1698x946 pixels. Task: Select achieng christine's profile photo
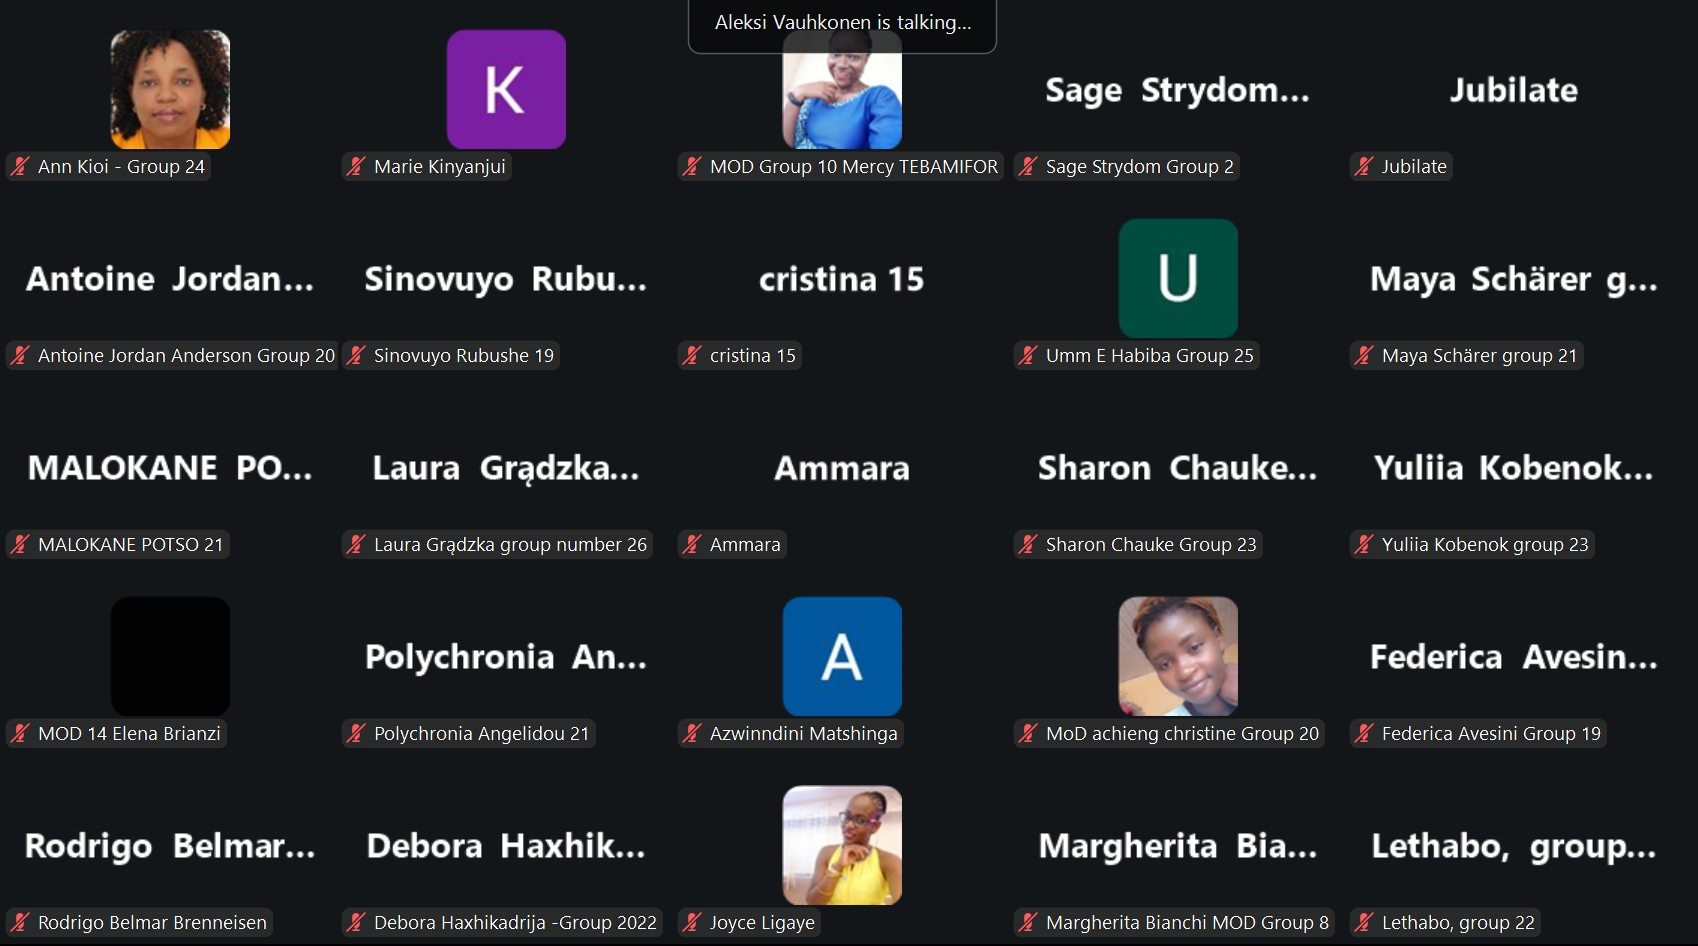tap(1178, 656)
